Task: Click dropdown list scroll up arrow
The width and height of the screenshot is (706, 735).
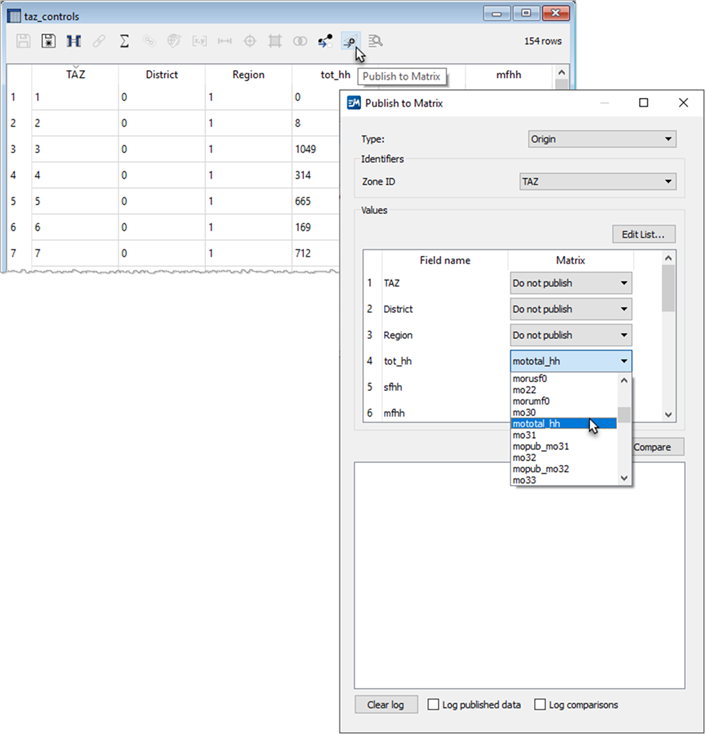Action: (624, 380)
